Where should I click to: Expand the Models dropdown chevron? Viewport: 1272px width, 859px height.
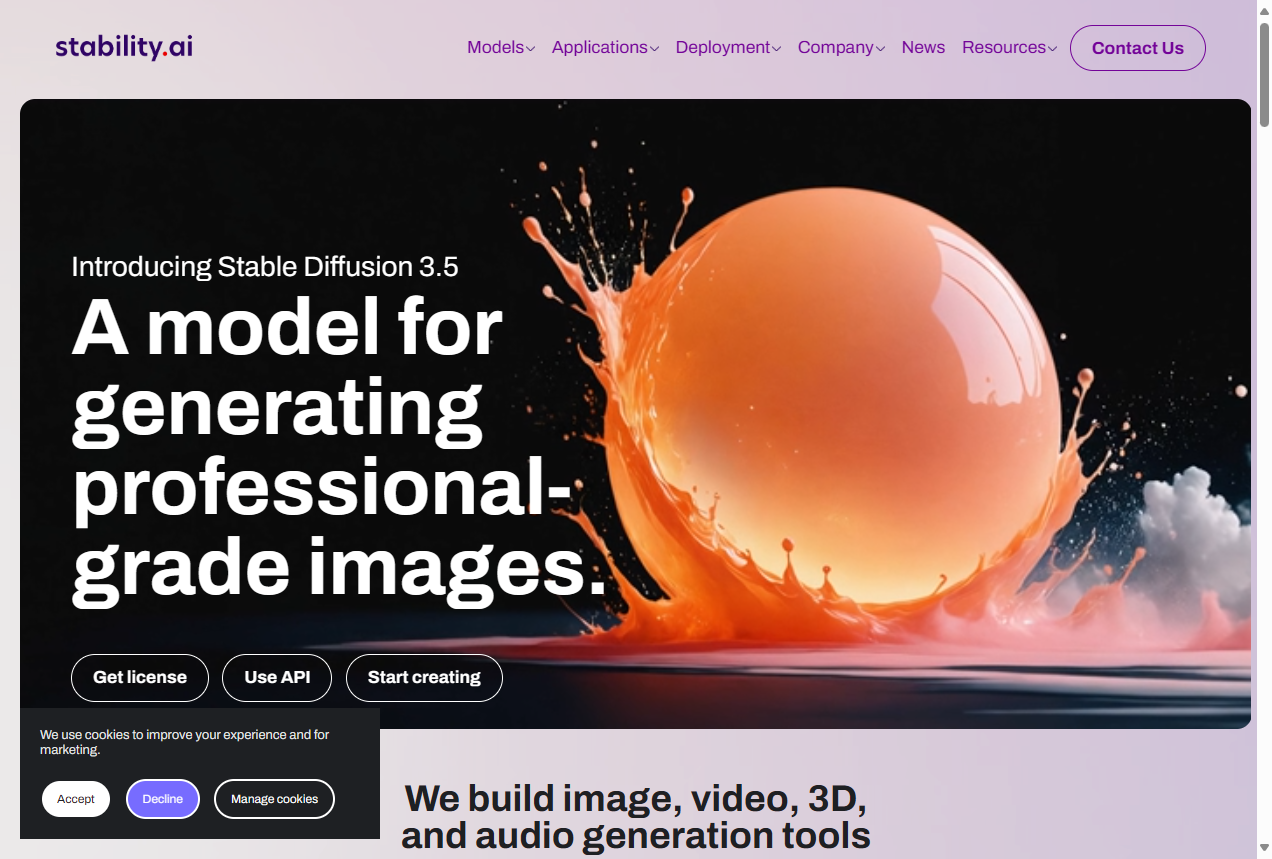[531, 49]
